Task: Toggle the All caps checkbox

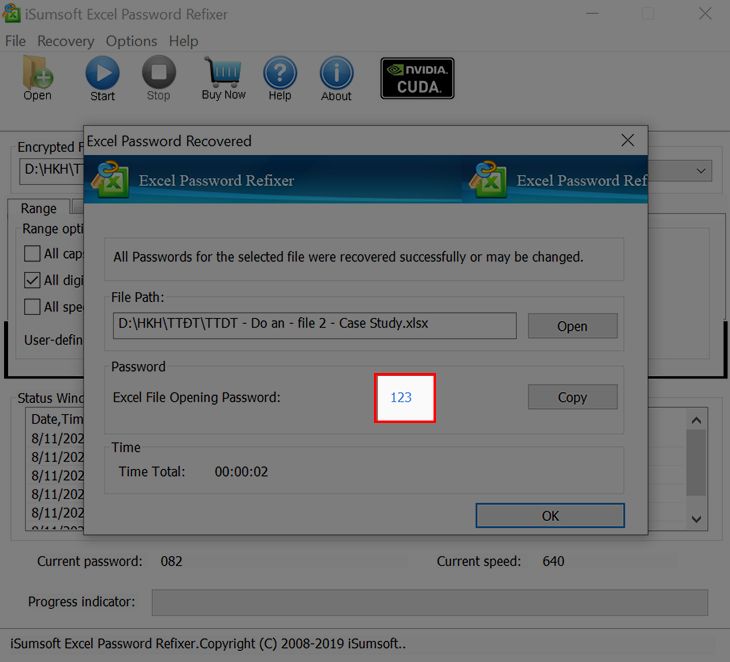Action: (x=33, y=254)
